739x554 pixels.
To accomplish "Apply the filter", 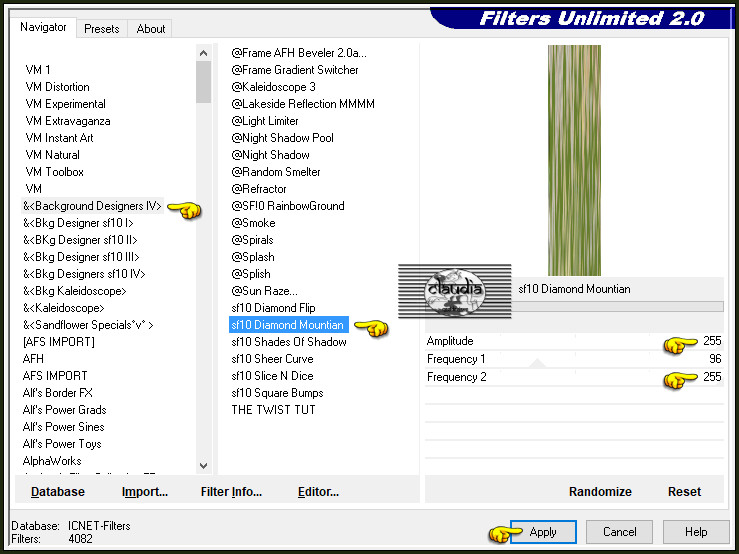I will tap(543, 532).
